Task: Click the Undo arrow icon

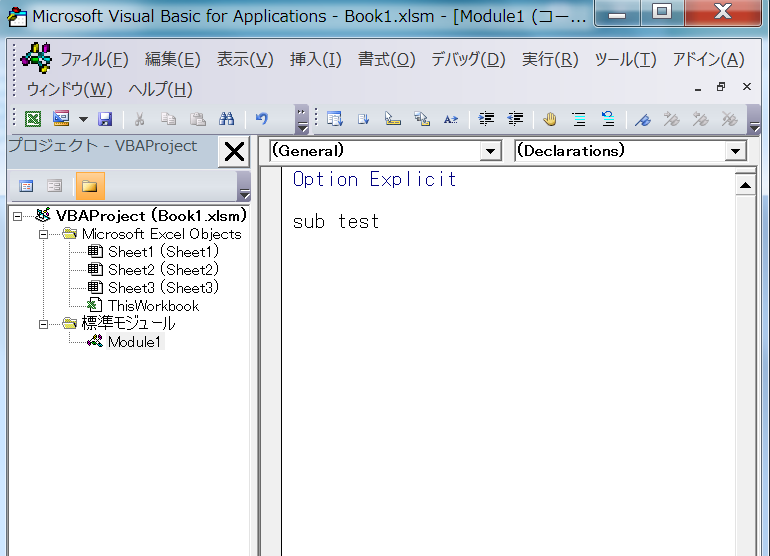Action: (x=262, y=119)
